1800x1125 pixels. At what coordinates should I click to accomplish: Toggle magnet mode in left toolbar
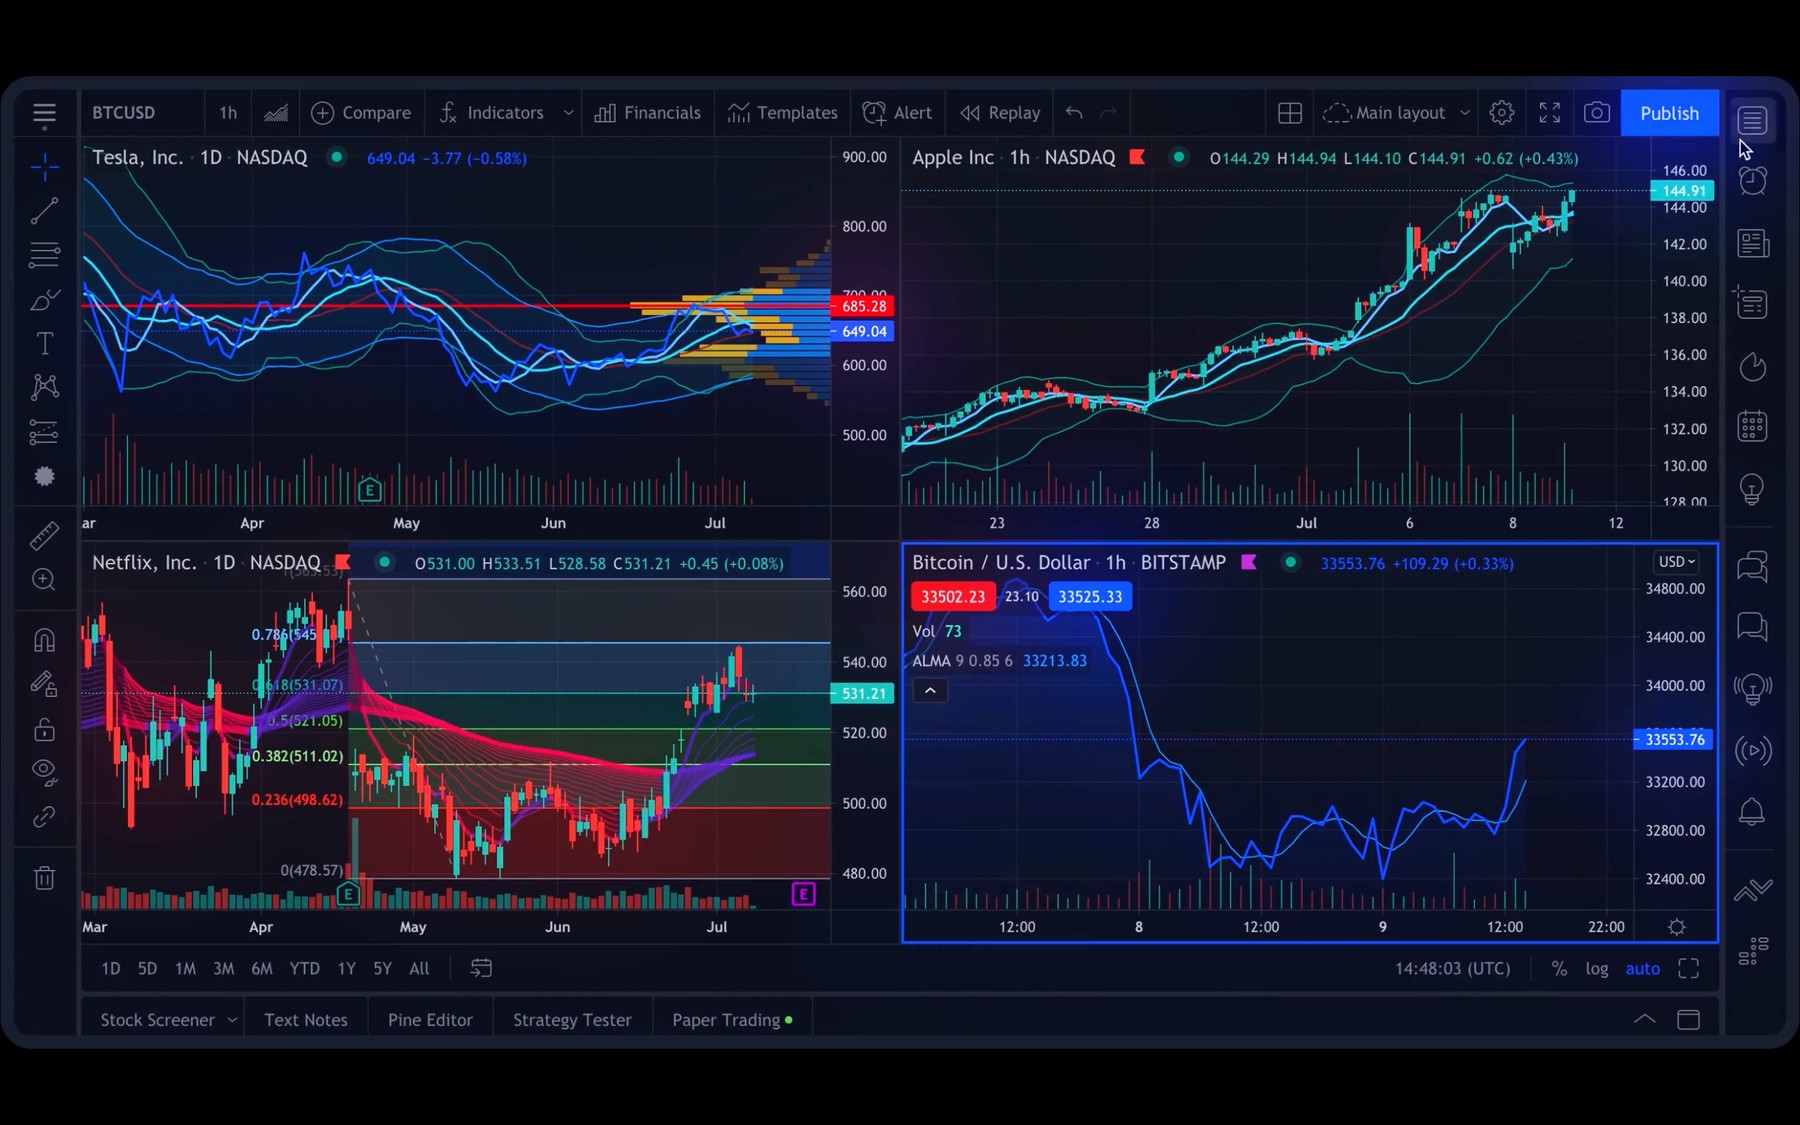coord(44,640)
